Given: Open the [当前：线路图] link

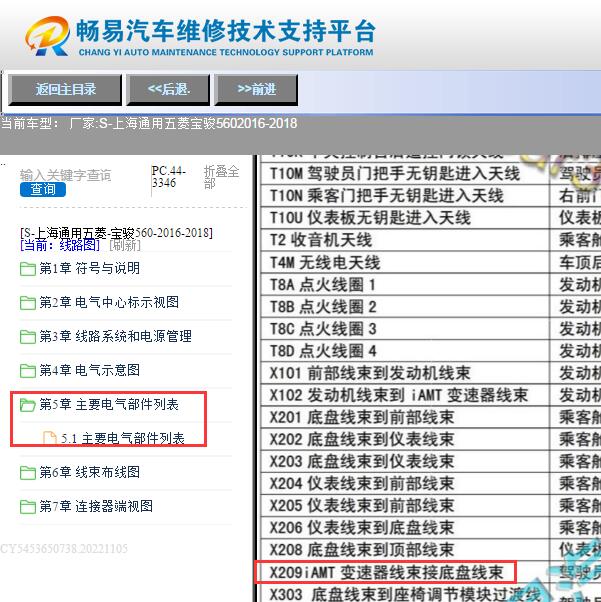Looking at the screenshot, I should tap(60, 245).
